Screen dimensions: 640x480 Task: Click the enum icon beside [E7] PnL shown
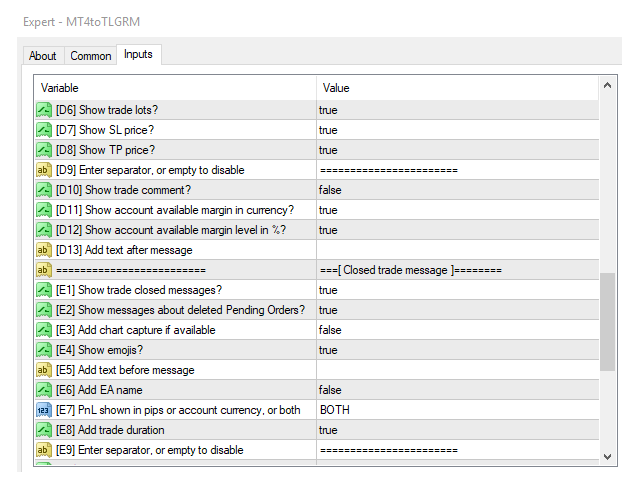(x=44, y=410)
